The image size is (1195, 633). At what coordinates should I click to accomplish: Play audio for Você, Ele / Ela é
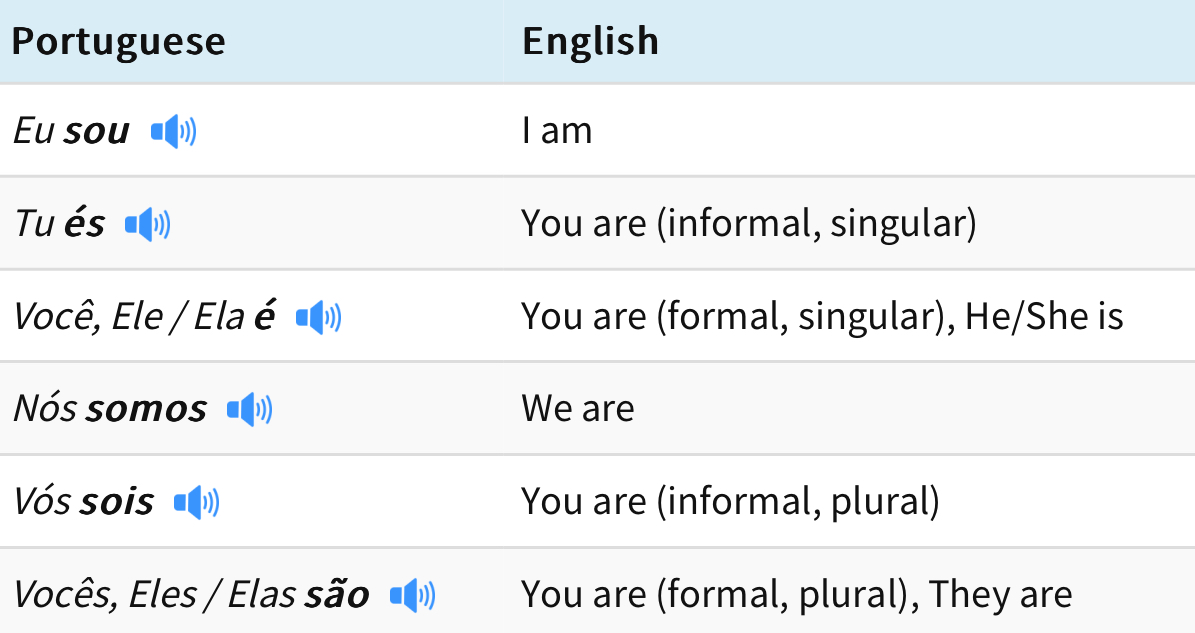pos(319,318)
